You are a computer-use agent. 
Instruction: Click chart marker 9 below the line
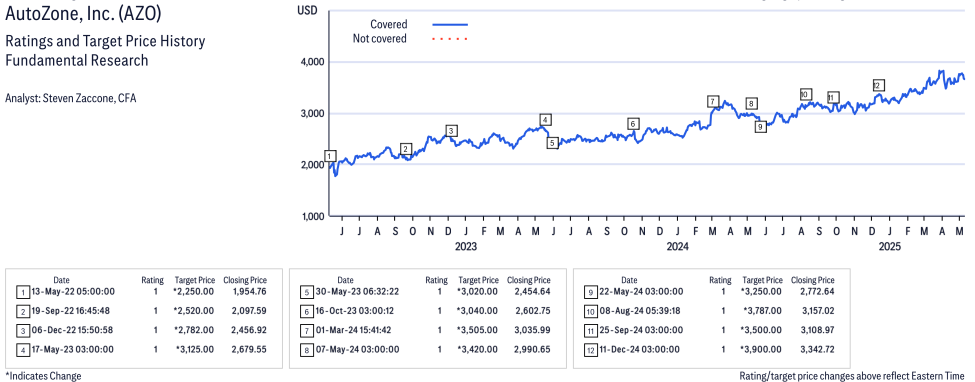point(760,126)
